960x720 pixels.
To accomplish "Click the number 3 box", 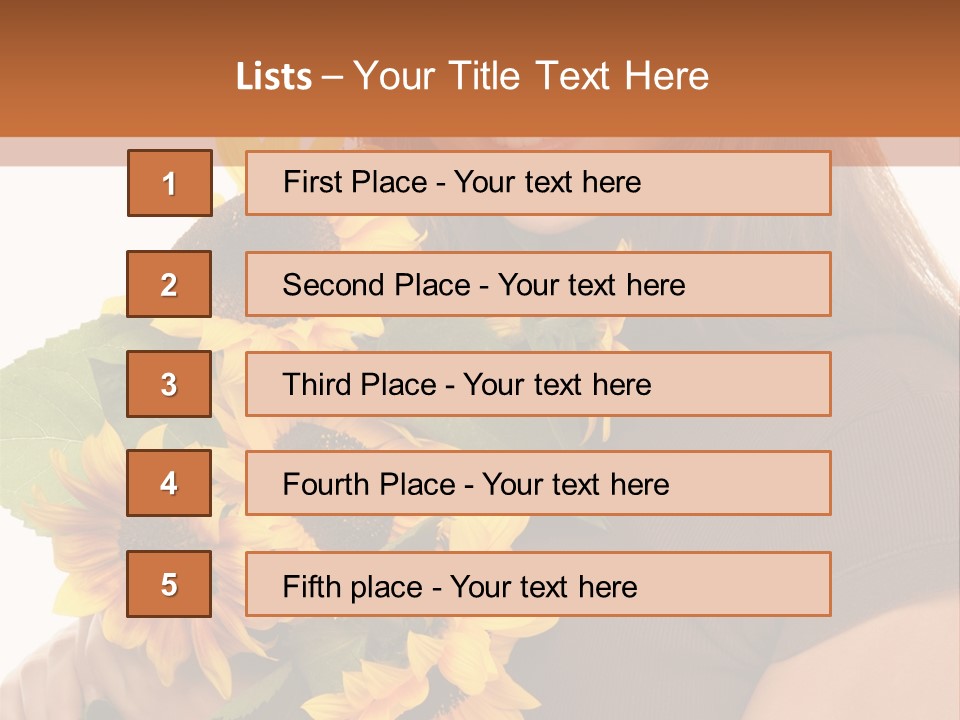I will pos(169,384).
